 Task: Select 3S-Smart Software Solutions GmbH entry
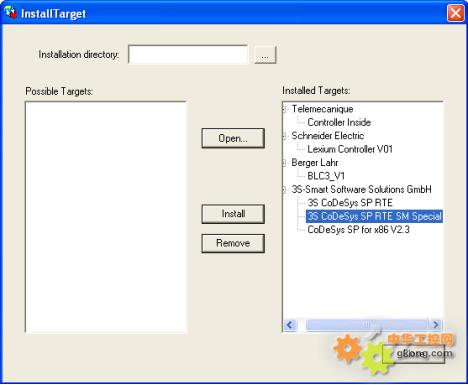coord(361,189)
